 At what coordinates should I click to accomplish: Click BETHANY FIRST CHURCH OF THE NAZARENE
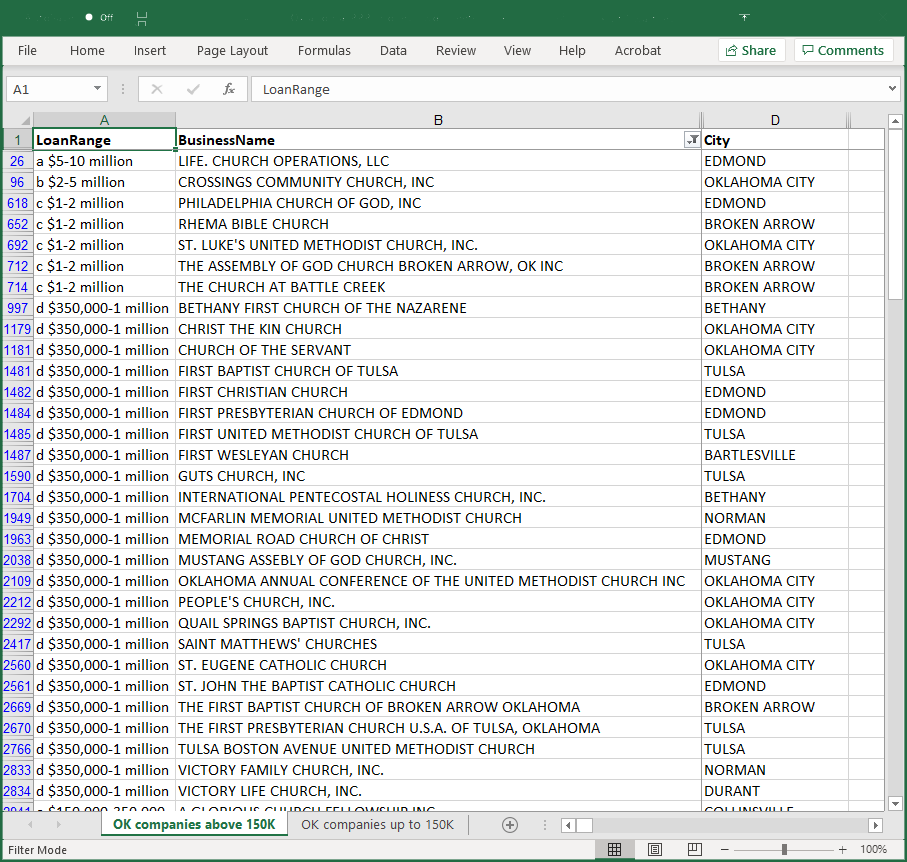(x=438, y=308)
